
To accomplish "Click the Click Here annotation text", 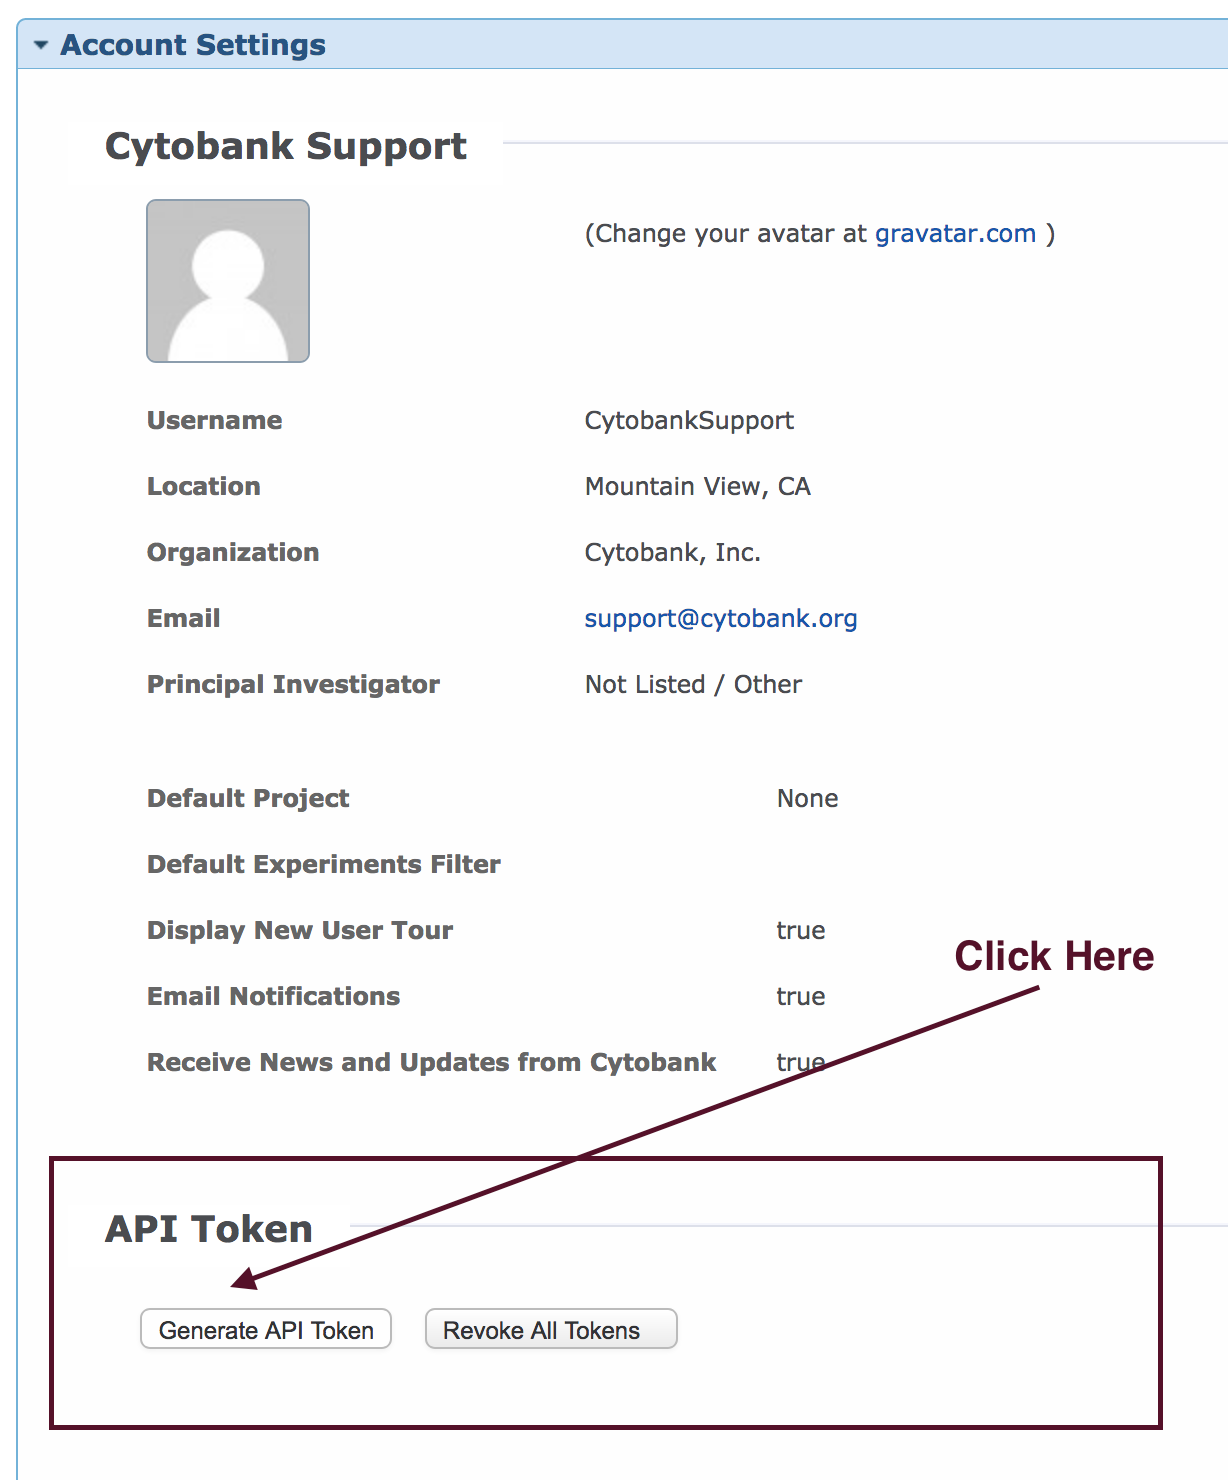I will tap(1054, 956).
